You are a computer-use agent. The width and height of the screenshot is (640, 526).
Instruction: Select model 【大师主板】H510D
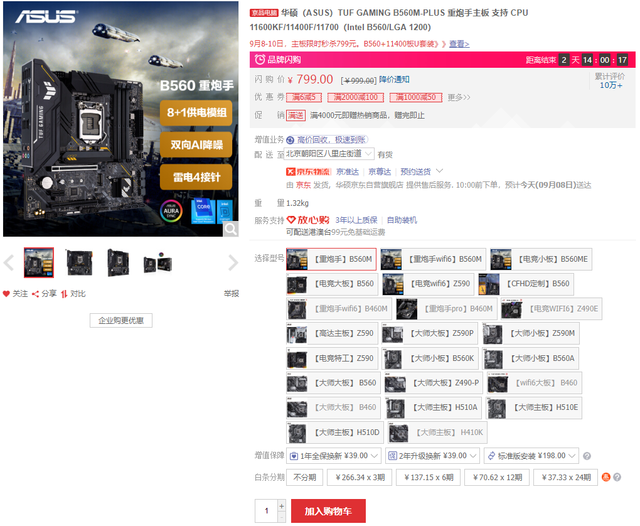pyautogui.click(x=335, y=433)
